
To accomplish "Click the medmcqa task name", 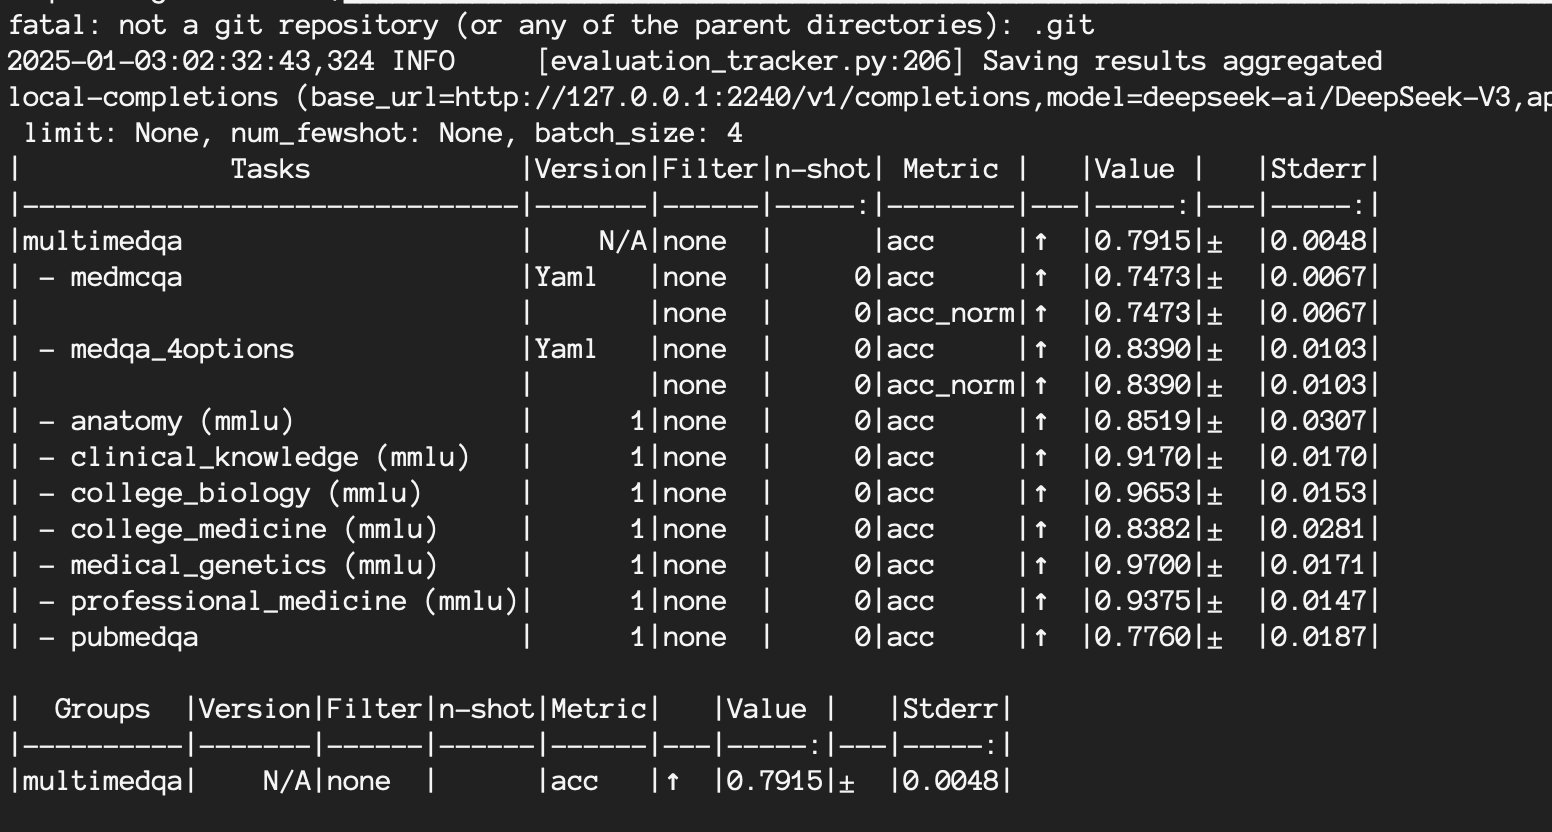I will point(126,277).
